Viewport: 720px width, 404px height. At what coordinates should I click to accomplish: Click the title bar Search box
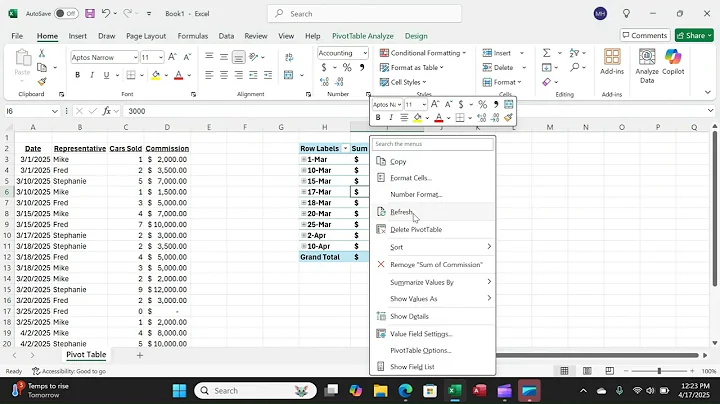(x=365, y=14)
